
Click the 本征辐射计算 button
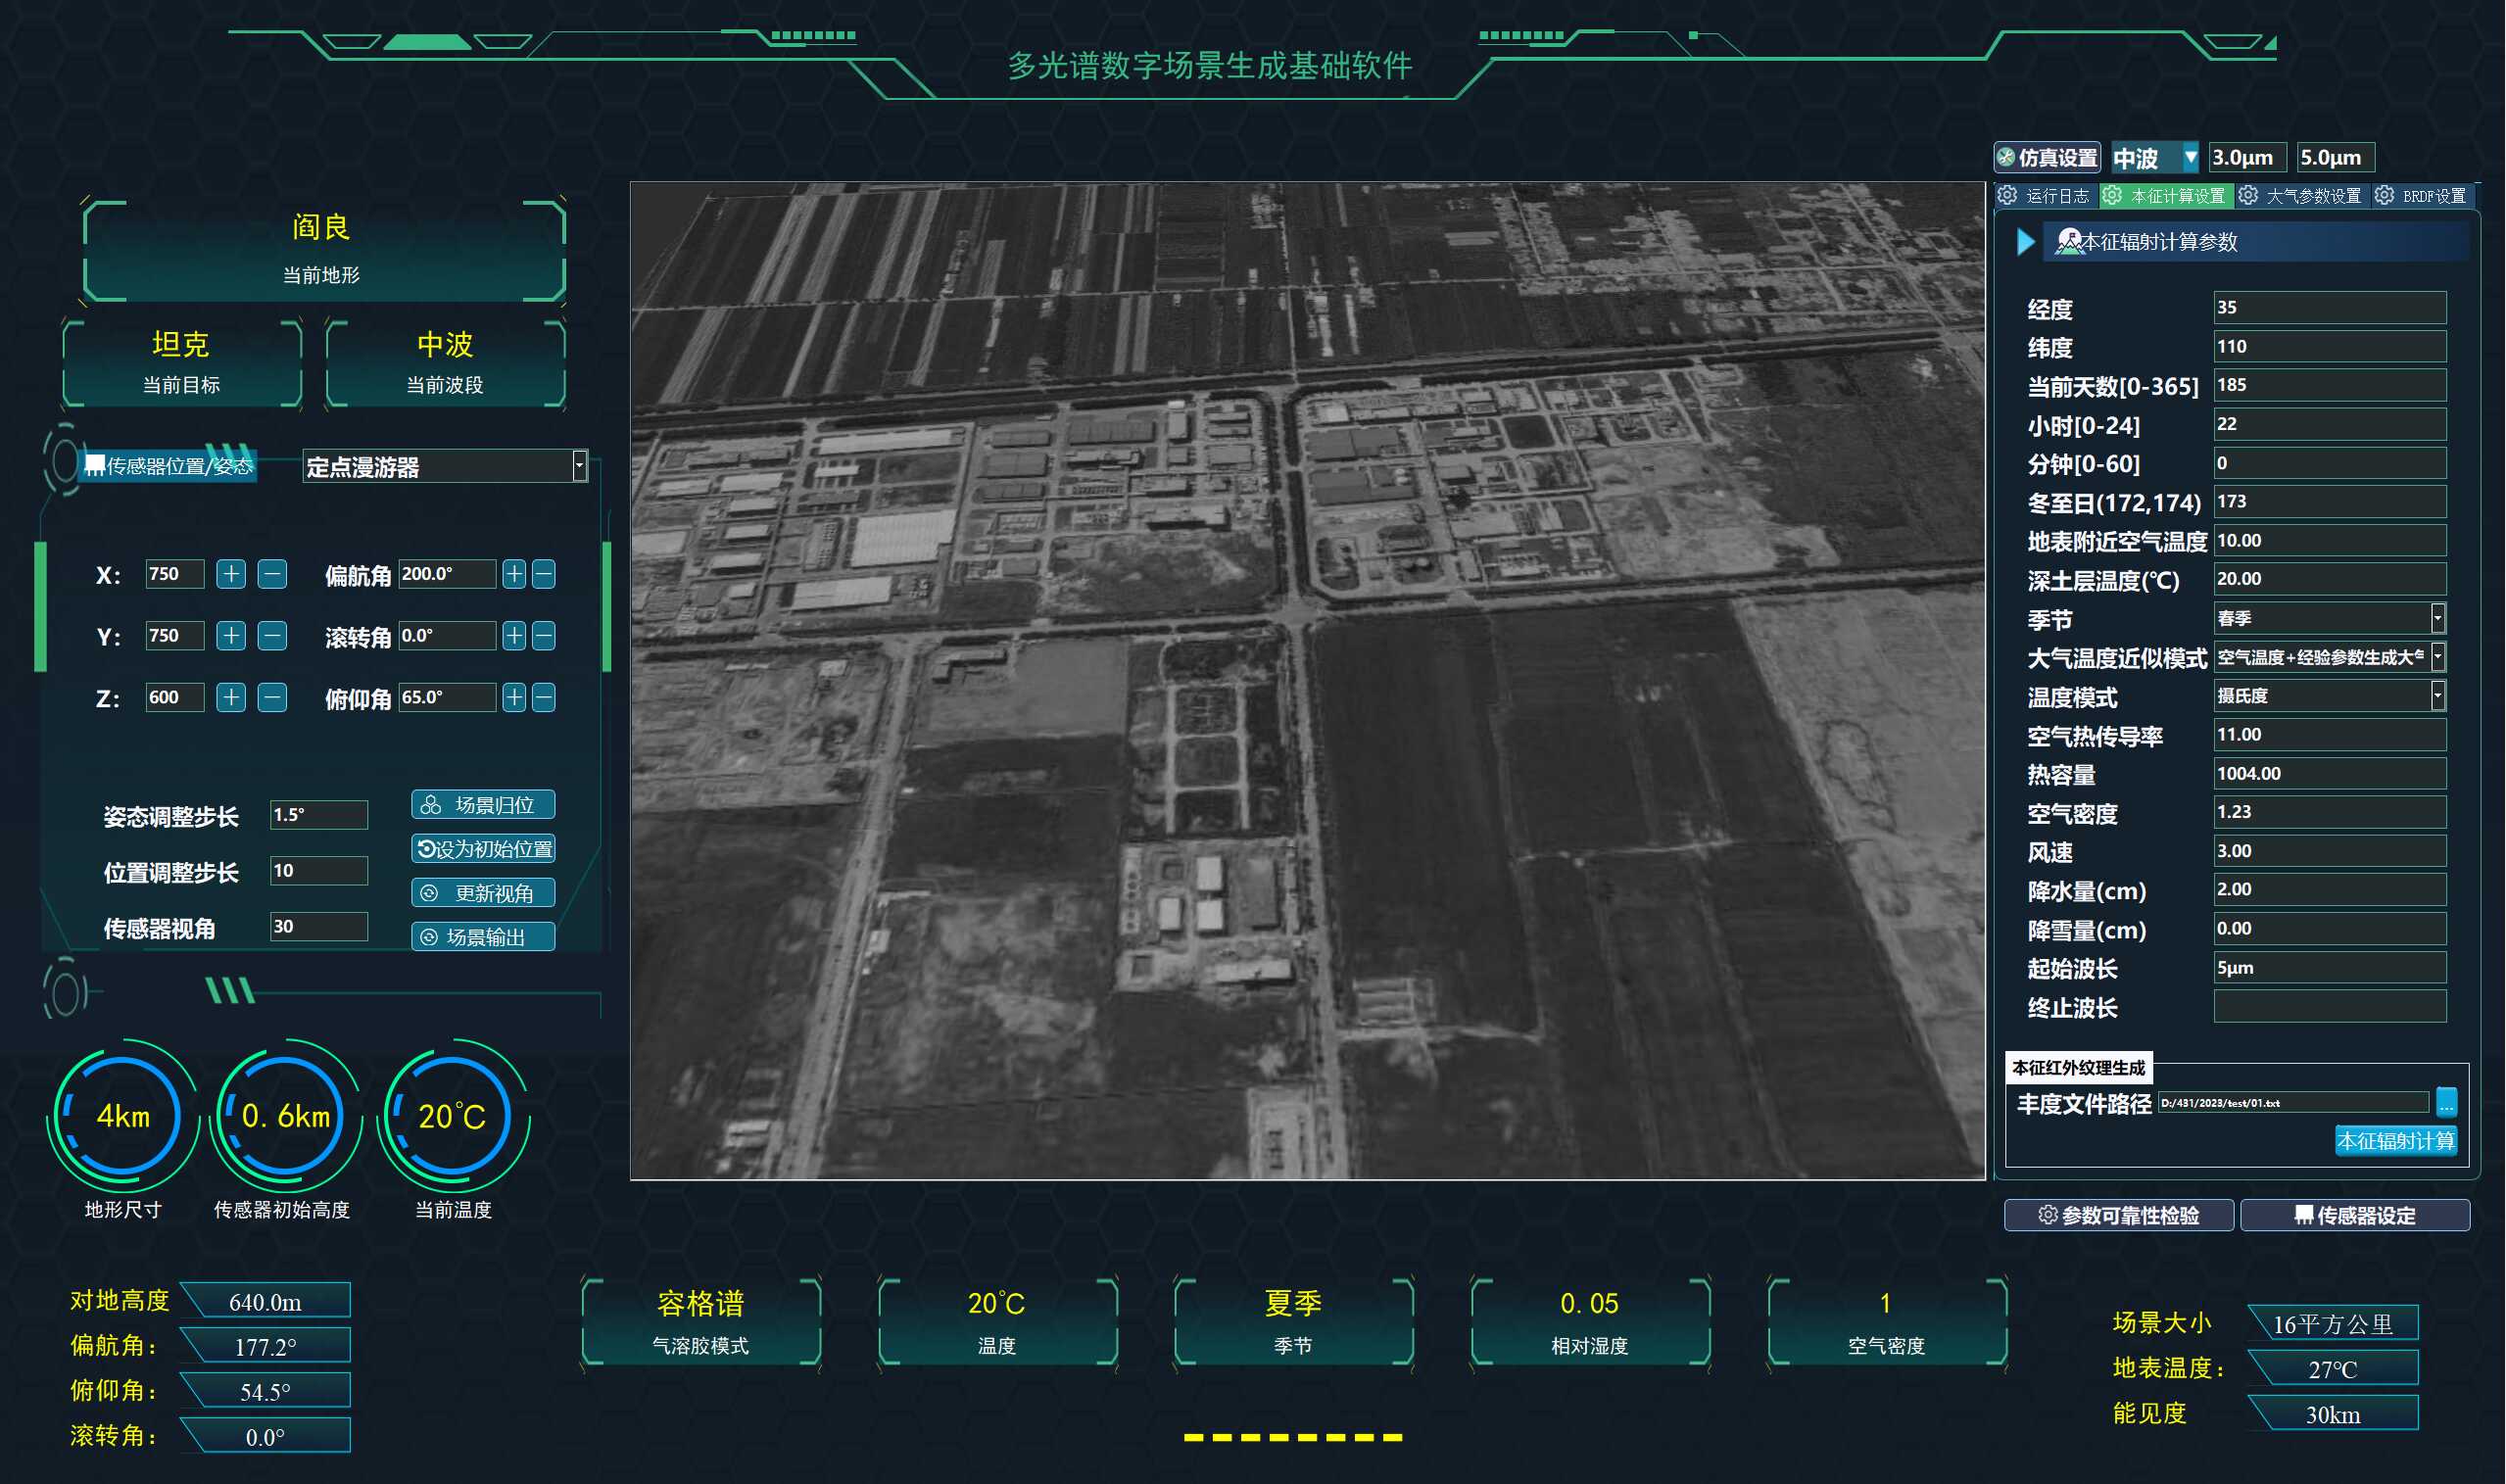click(2394, 1141)
